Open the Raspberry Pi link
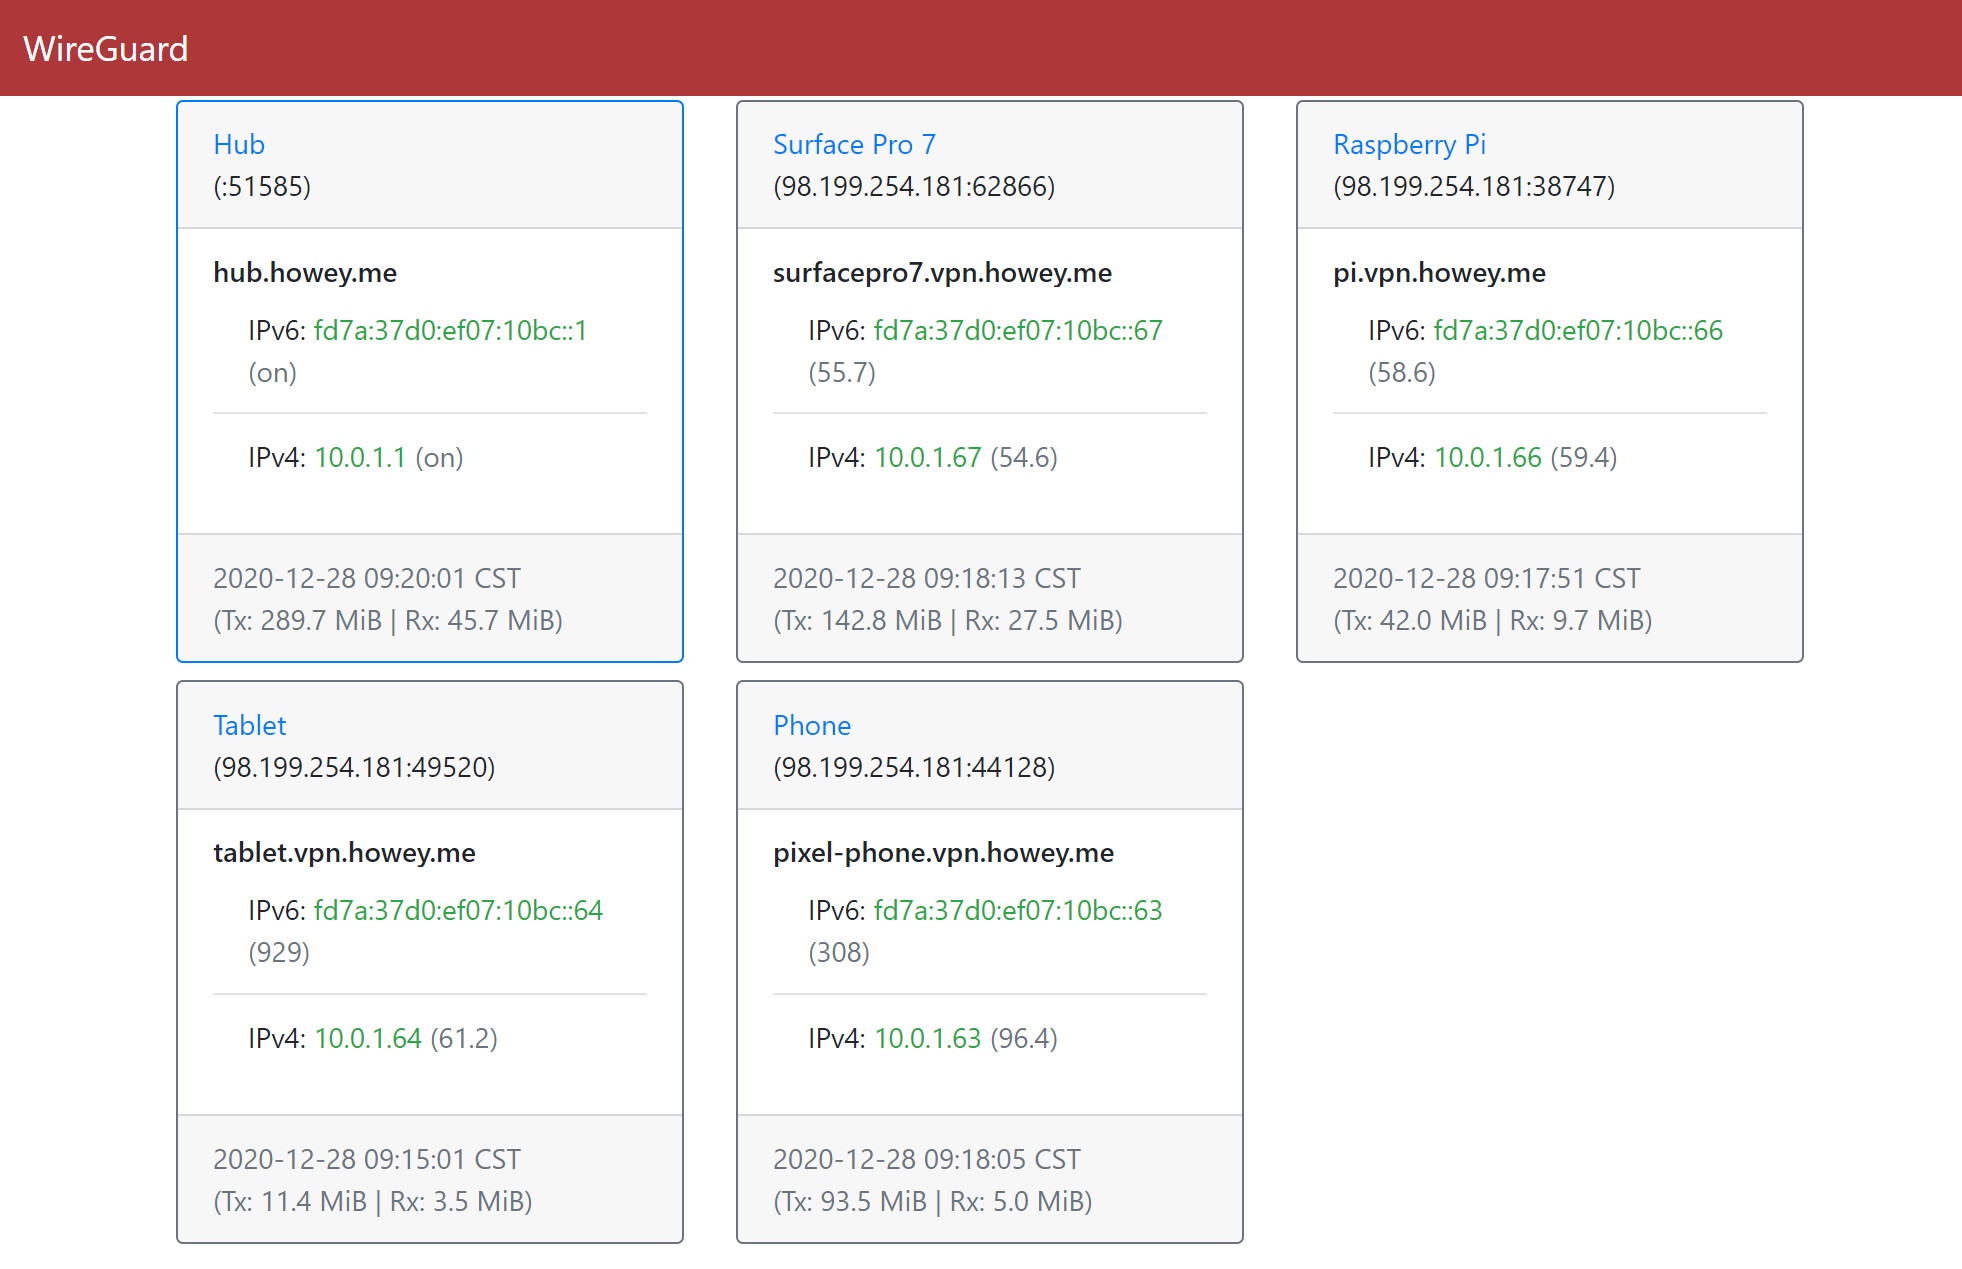Viewport: 1962px width, 1269px height. pyautogui.click(x=1409, y=144)
